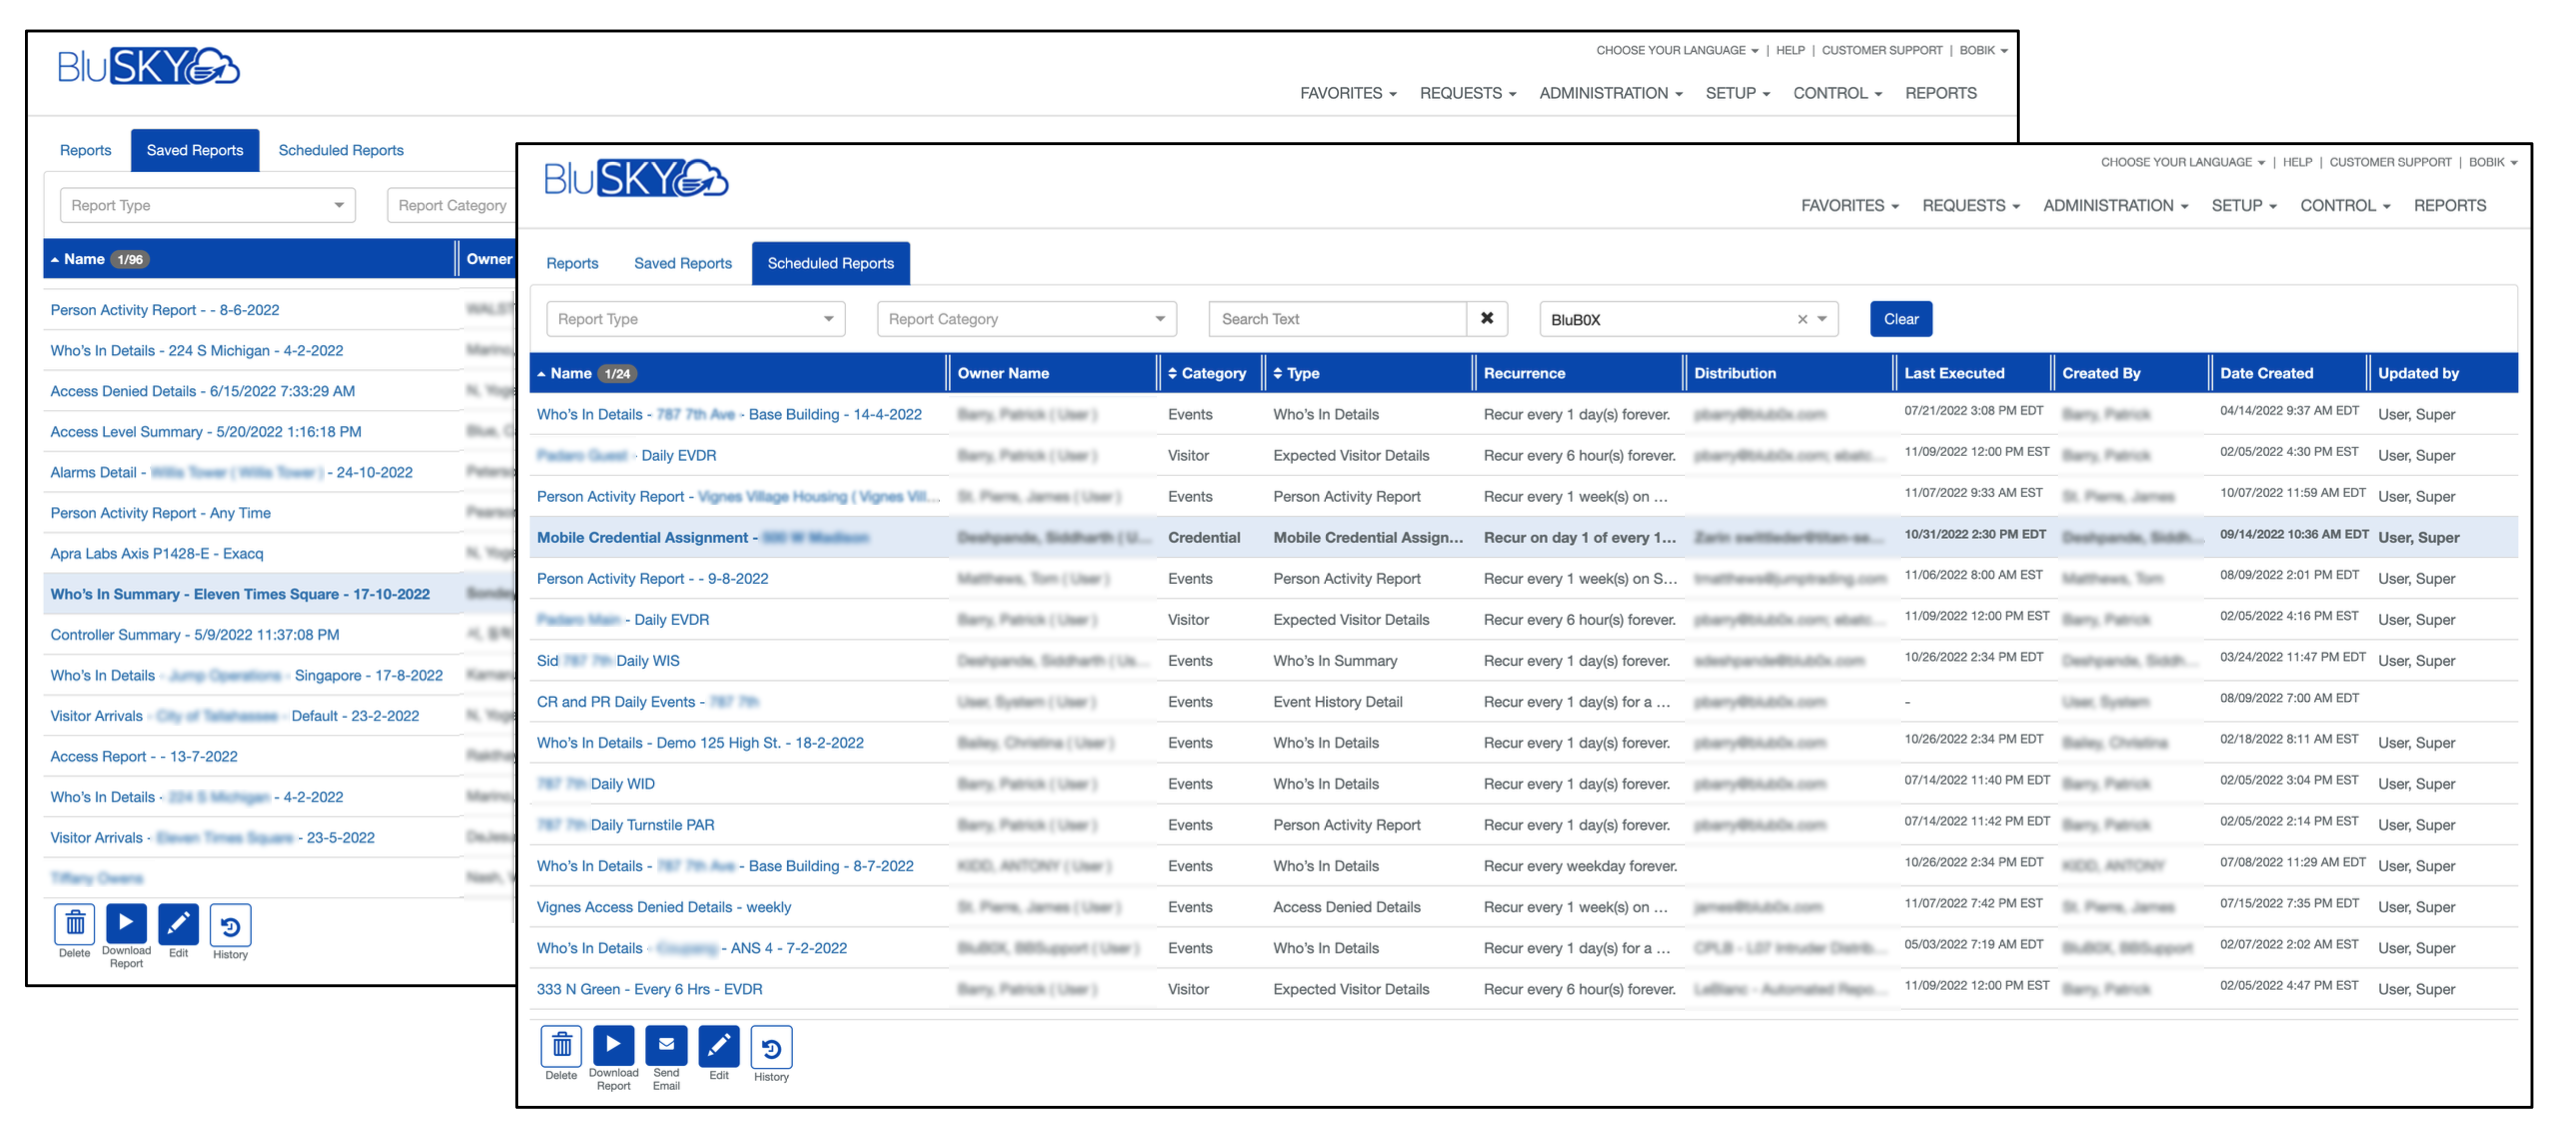Viewport: 2574px width, 1140px height.
Task: Click the Delete icon in Scheduled Reports toolbar
Action: pyautogui.click(x=560, y=1048)
